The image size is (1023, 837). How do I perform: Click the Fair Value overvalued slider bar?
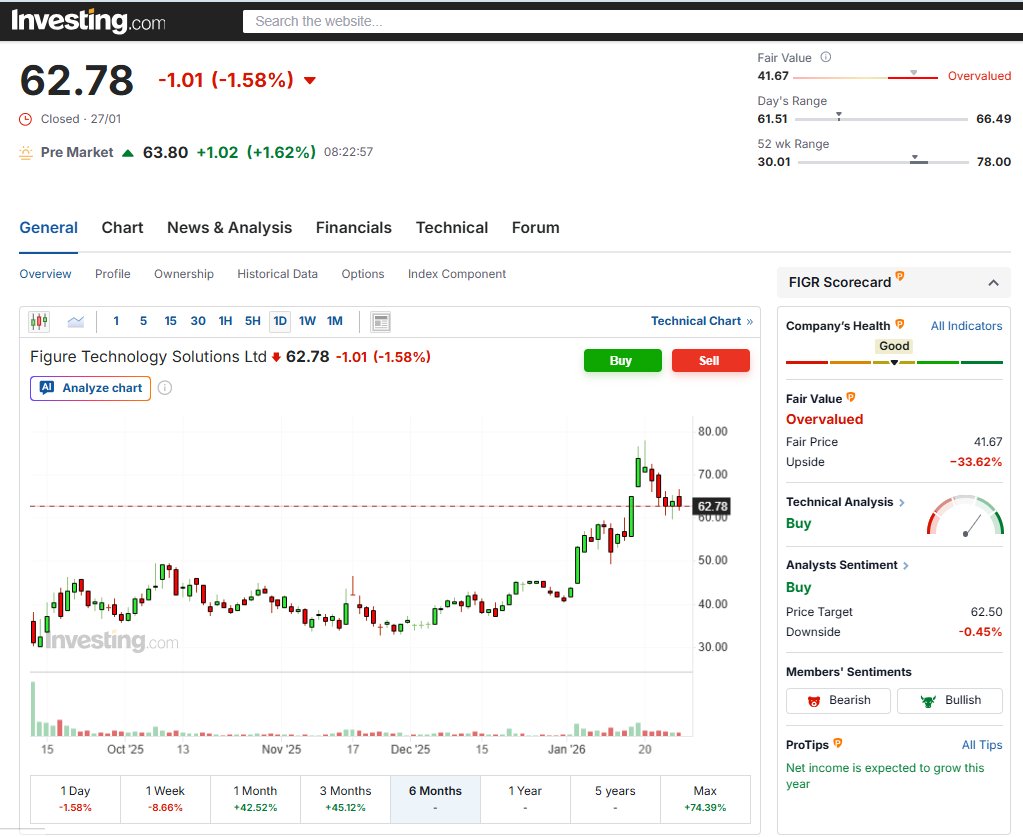865,77
